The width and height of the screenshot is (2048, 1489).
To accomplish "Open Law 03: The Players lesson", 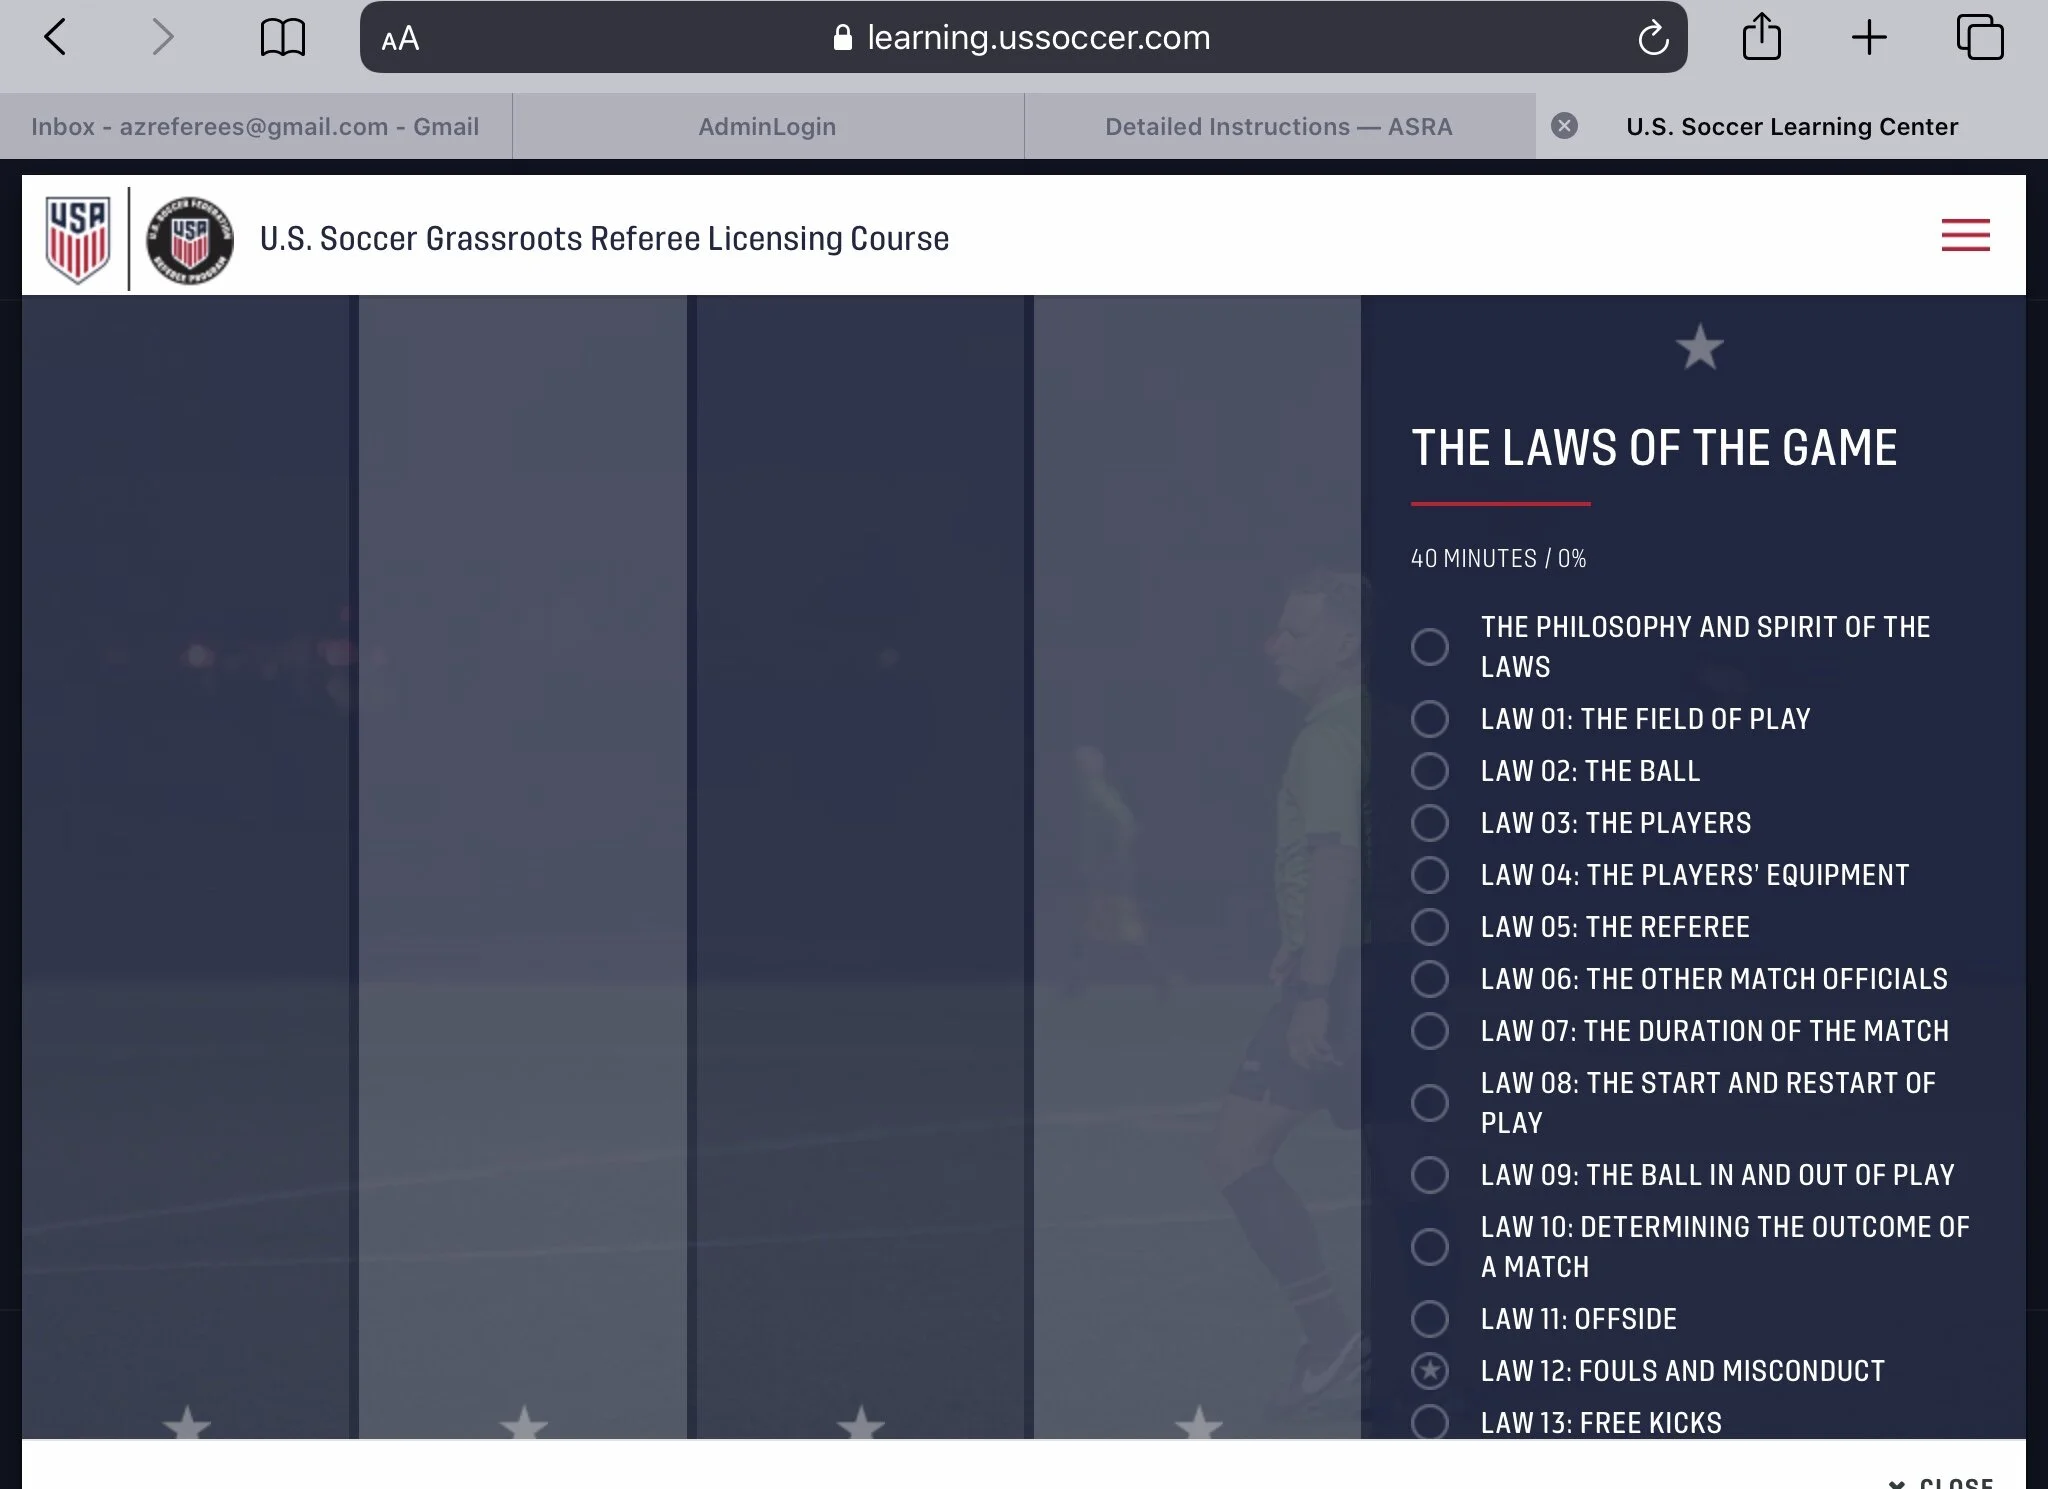I will pyautogui.click(x=1616, y=823).
